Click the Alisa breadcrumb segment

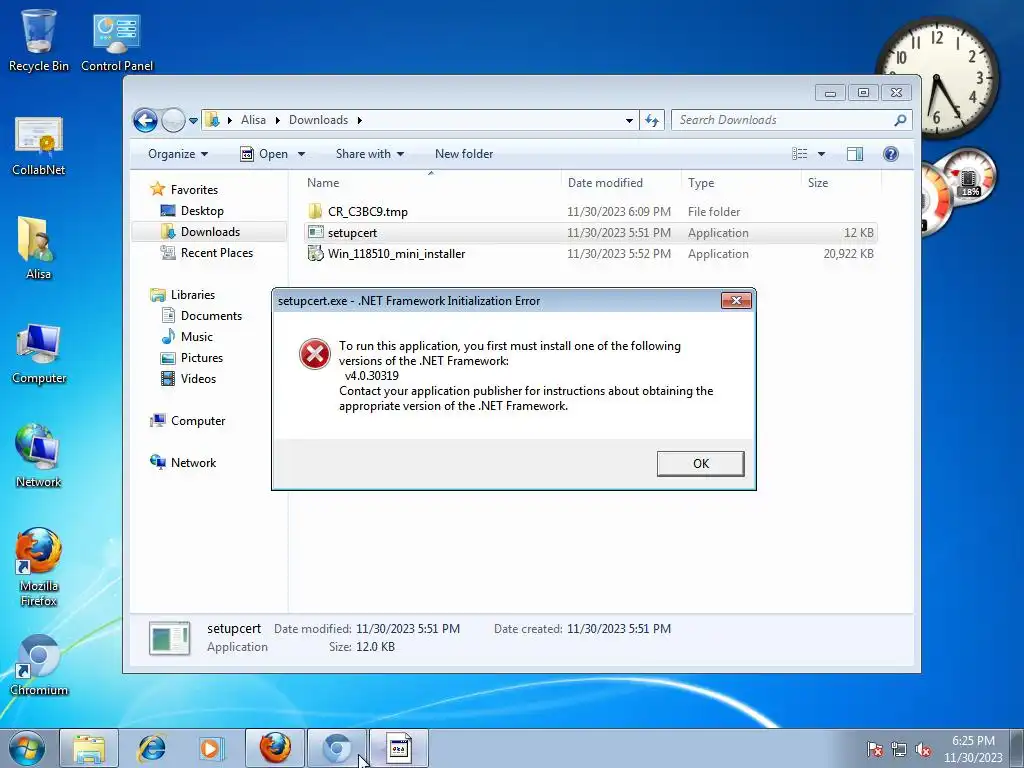tap(253, 120)
